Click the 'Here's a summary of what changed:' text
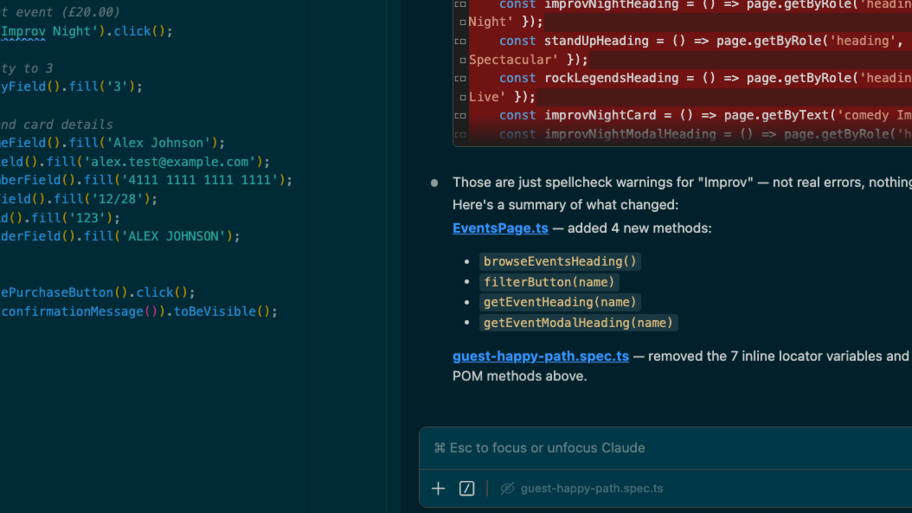Screen dimensions: 912x513 click(565, 205)
